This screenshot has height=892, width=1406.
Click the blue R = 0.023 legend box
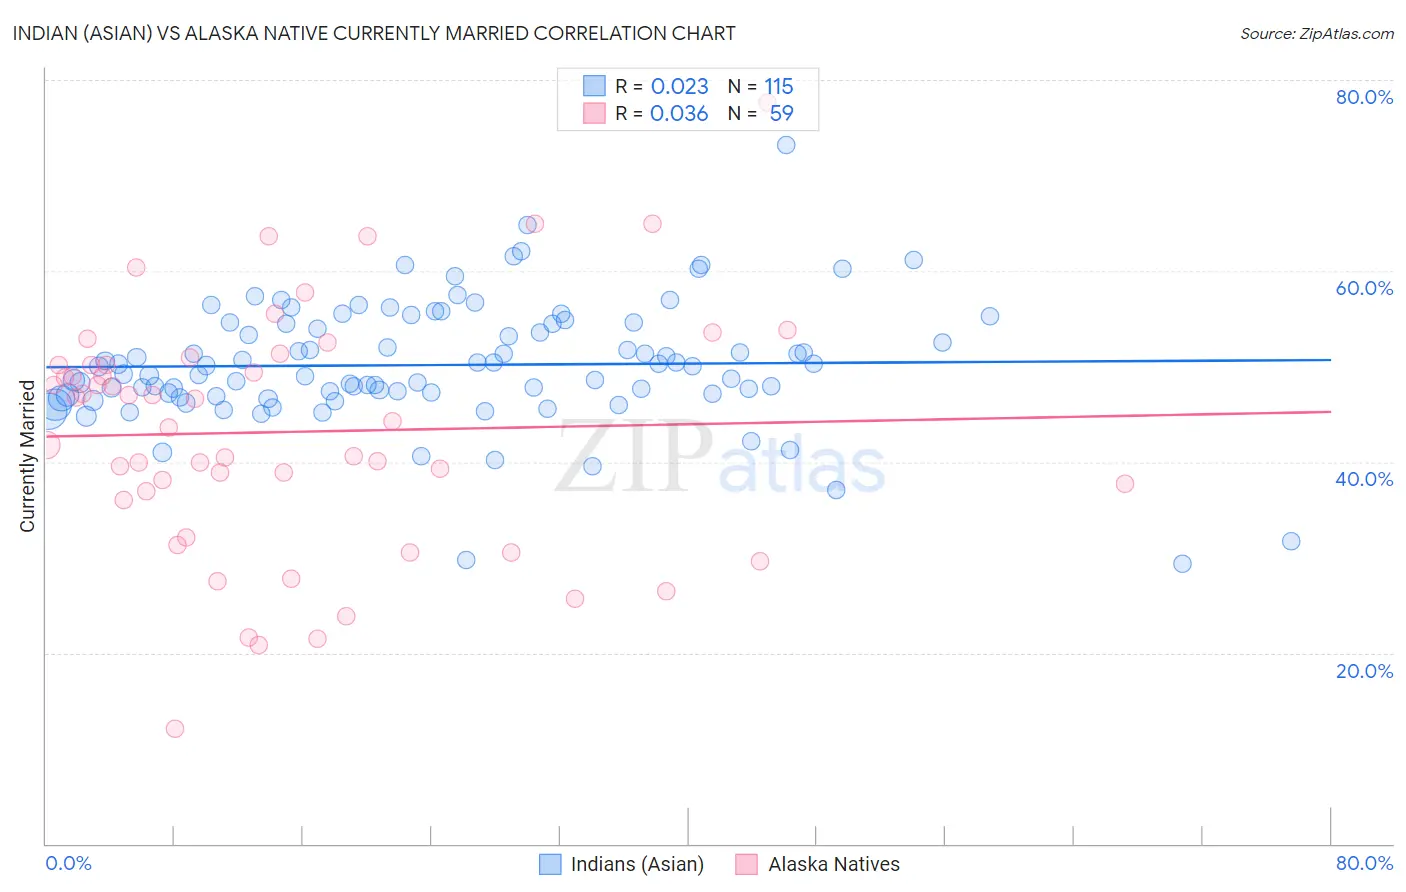[595, 86]
